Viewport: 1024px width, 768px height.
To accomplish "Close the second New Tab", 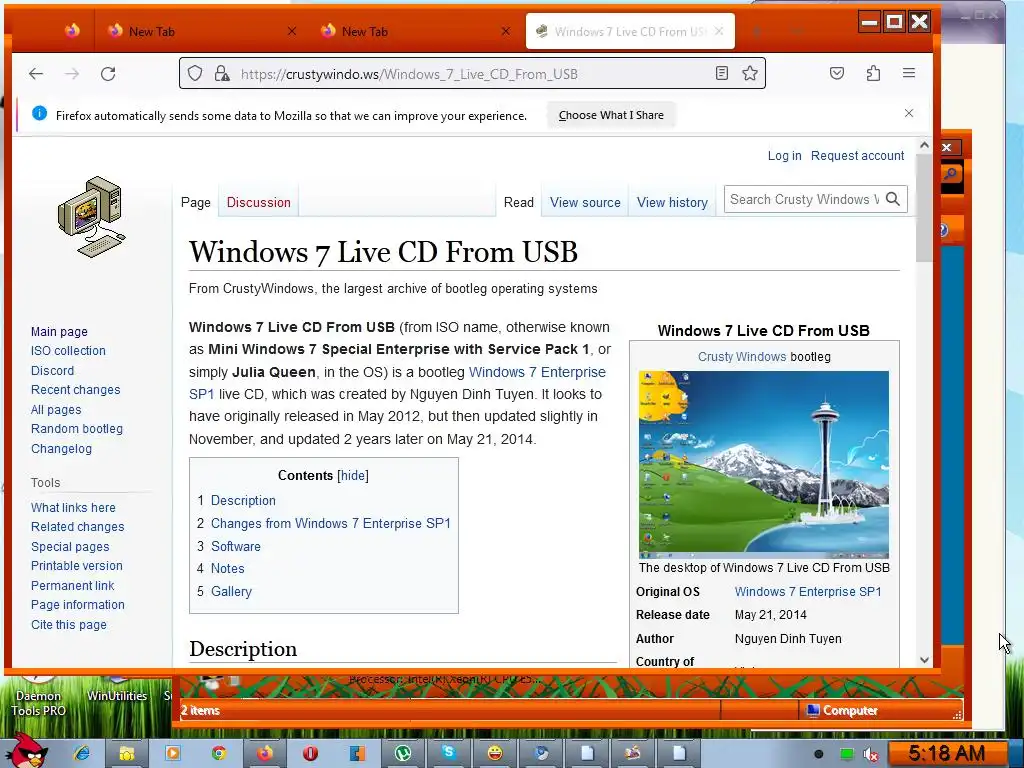I will 505,31.
